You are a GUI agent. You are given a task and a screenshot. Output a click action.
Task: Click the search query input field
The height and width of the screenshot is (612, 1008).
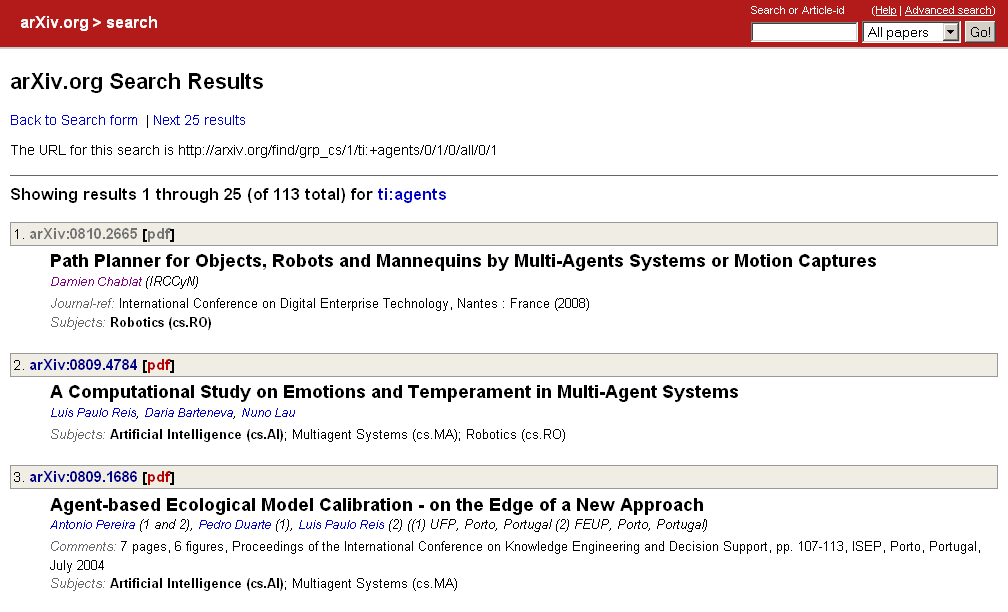pos(803,31)
